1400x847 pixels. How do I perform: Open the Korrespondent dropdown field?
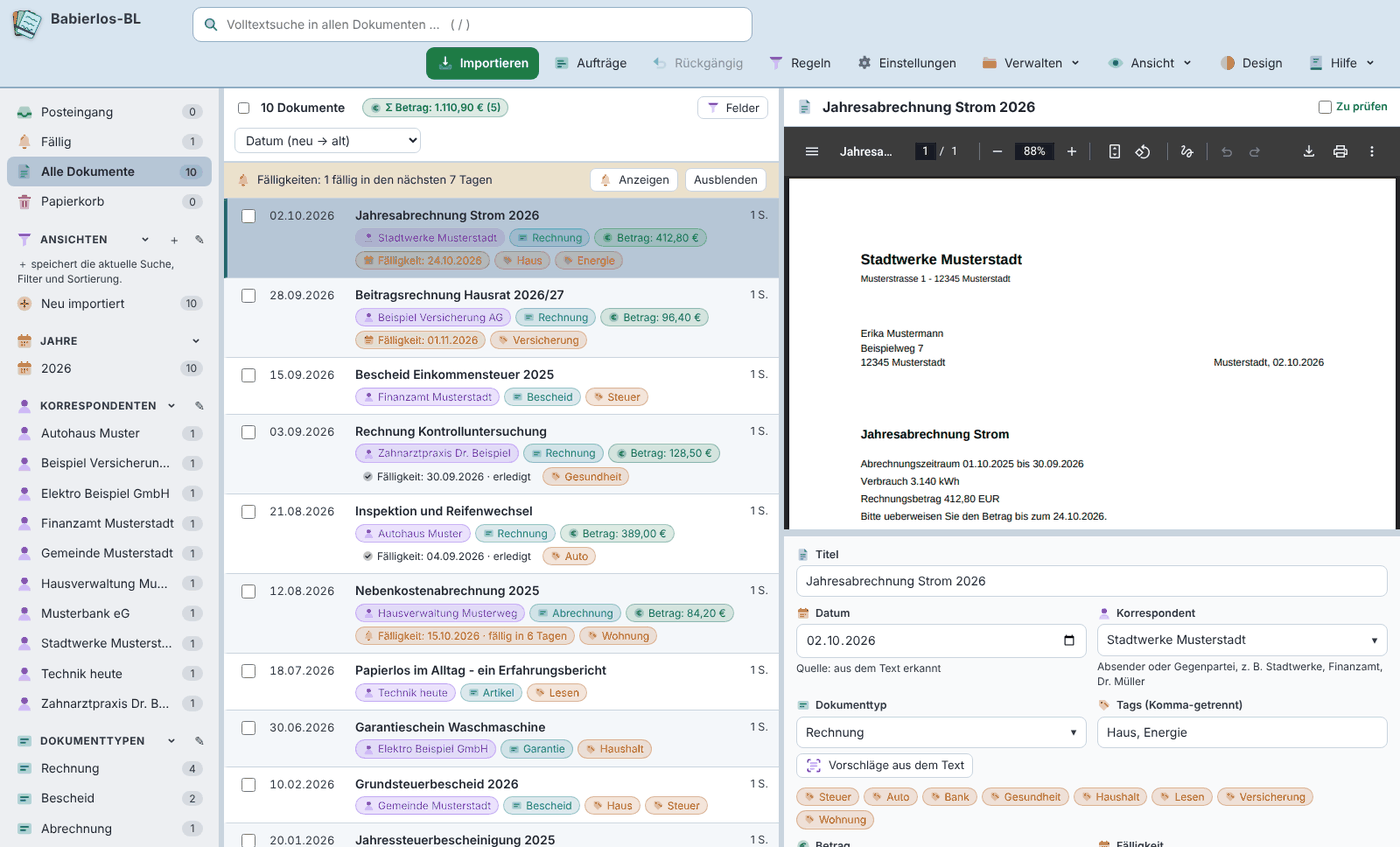point(1242,640)
